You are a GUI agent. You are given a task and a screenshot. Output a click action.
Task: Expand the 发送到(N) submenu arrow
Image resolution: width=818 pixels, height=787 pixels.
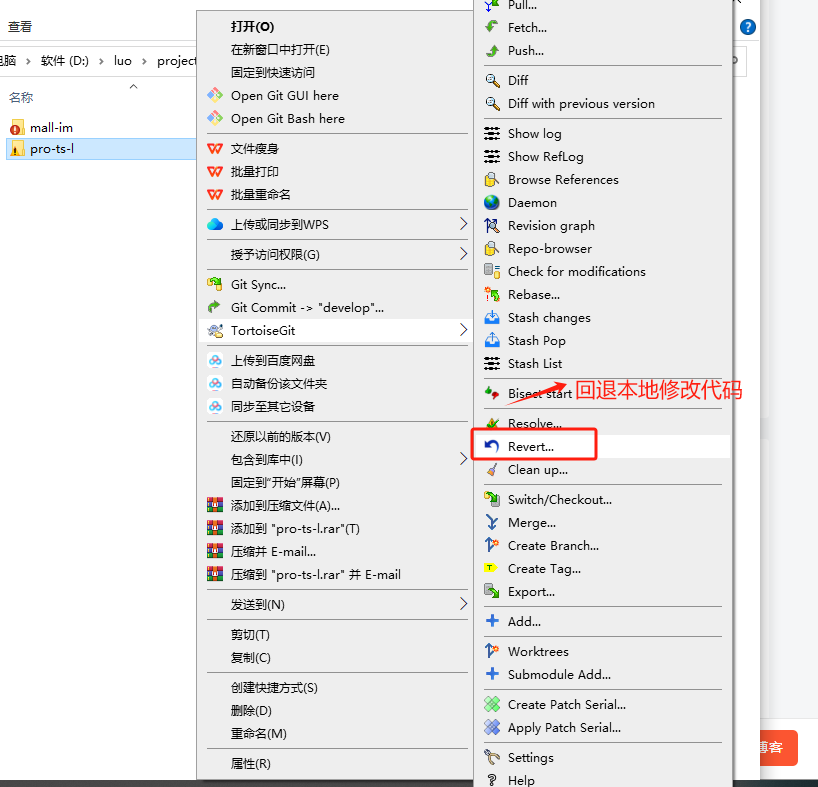coord(463,604)
